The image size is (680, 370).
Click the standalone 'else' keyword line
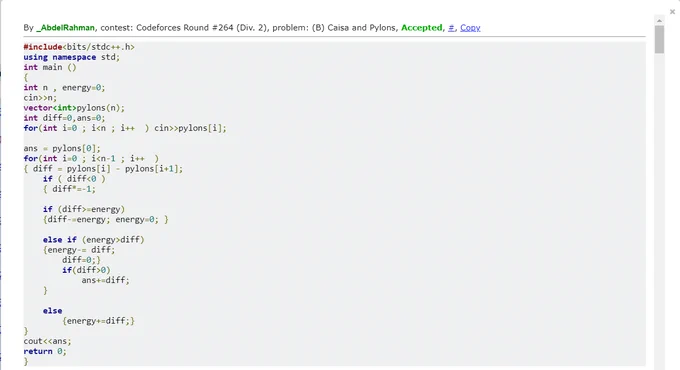pos(52,311)
